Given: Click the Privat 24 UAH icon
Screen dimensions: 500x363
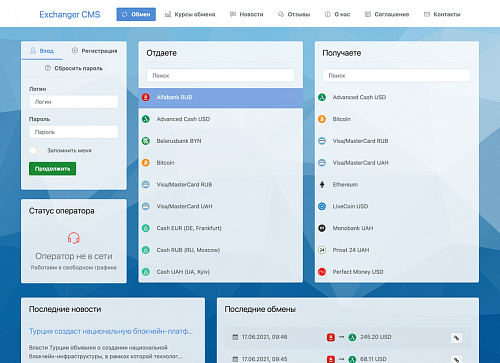Looking at the screenshot, I should [x=322, y=250].
